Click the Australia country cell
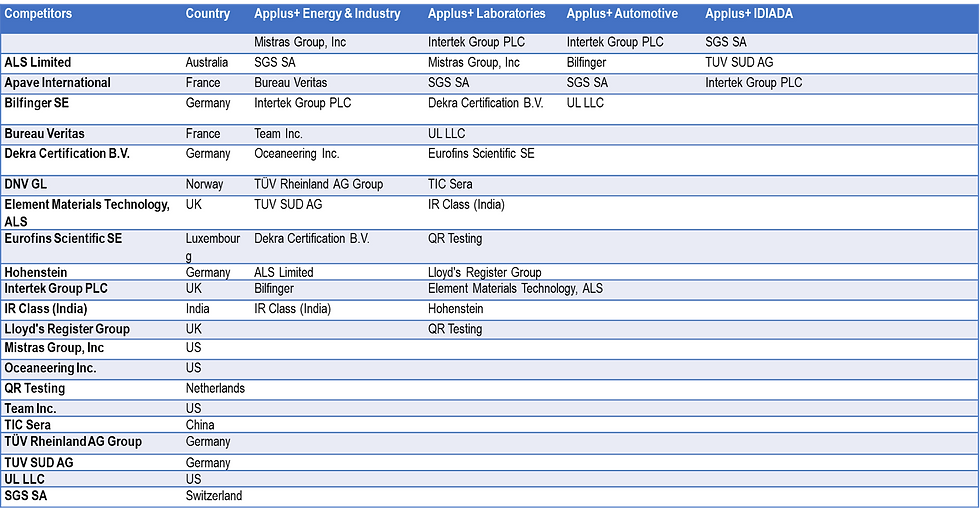Image resolution: width=980 pixels, height=511 pixels. click(x=207, y=62)
